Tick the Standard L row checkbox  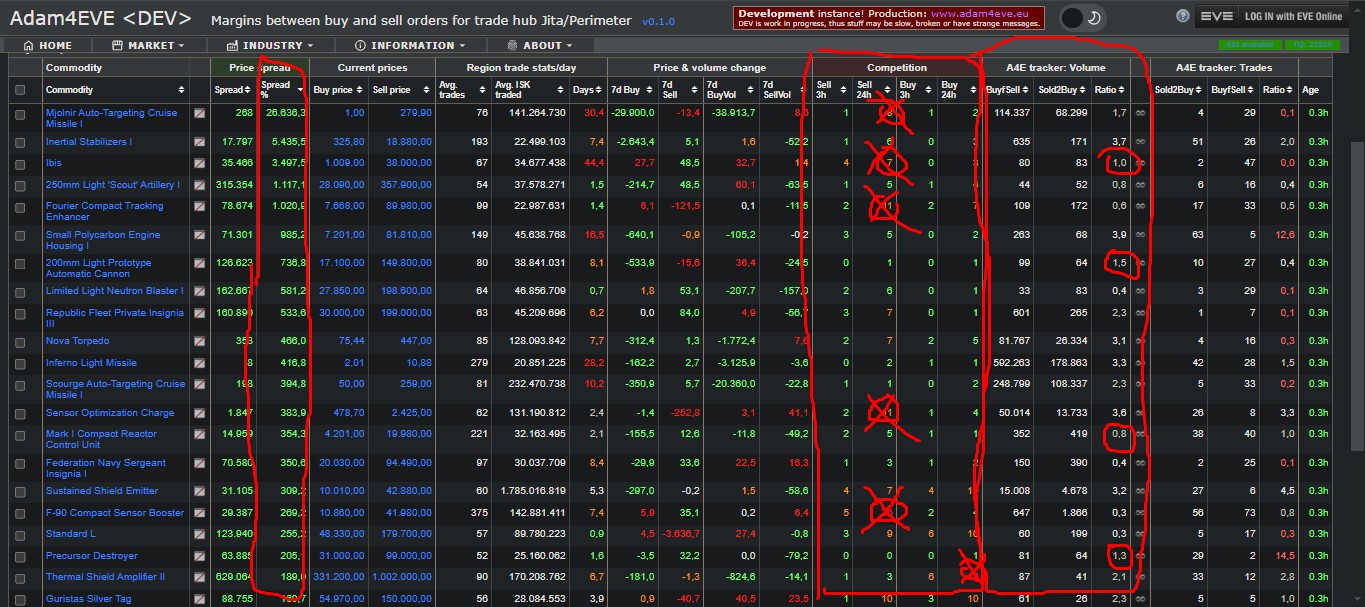20,534
